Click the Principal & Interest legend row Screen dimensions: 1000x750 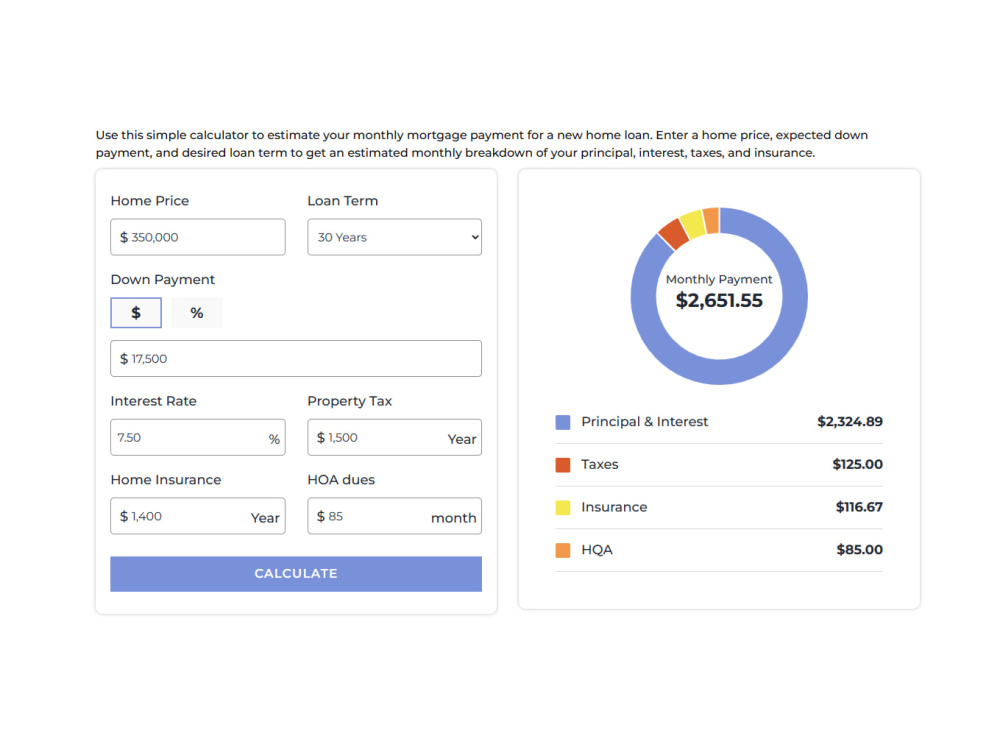tap(719, 422)
